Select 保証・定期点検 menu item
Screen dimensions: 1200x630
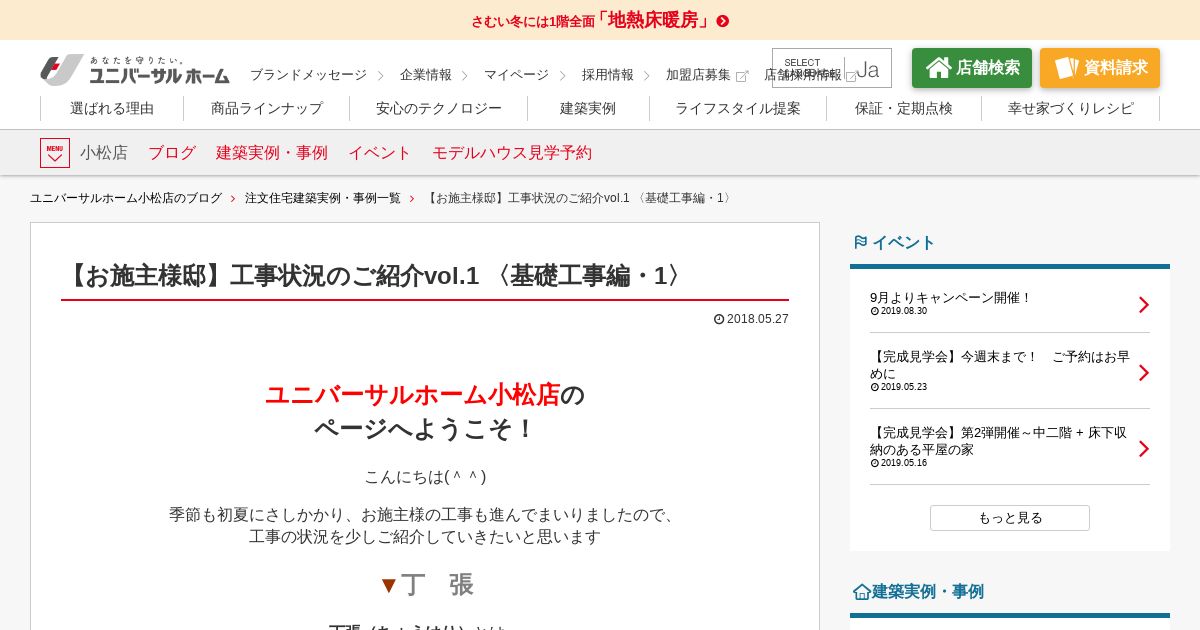[x=904, y=108]
